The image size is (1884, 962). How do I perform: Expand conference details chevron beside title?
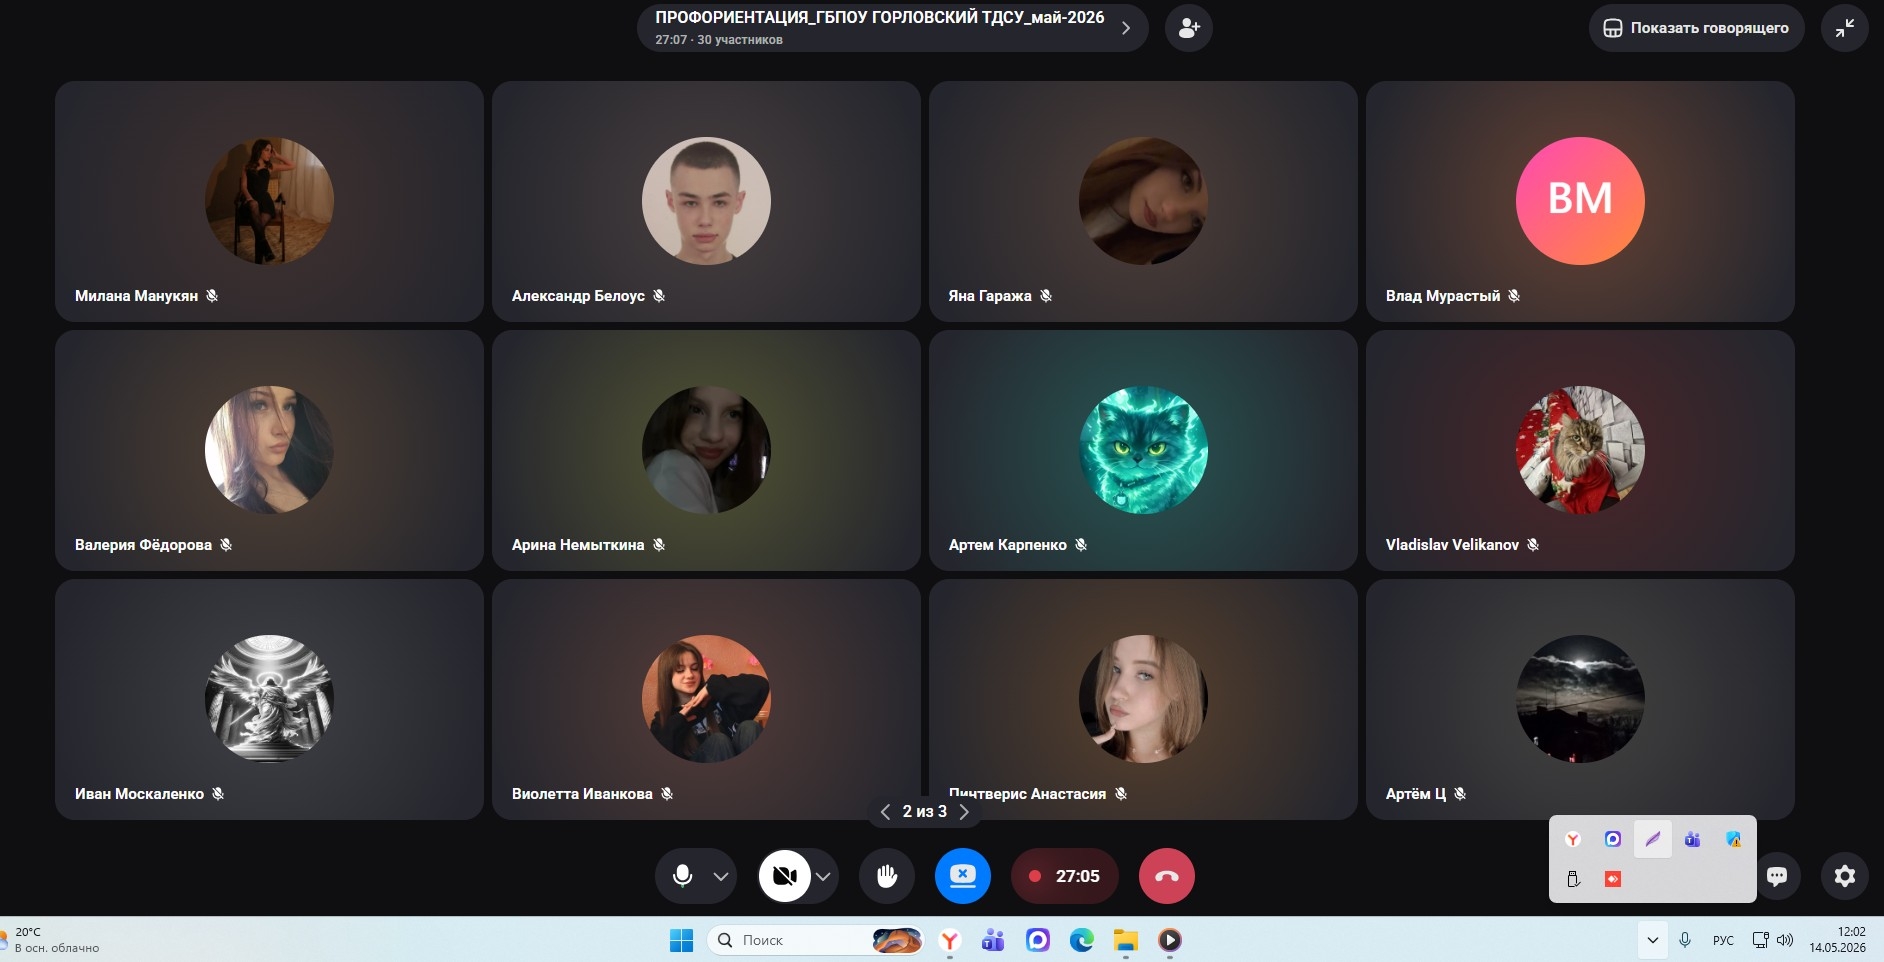click(1126, 28)
